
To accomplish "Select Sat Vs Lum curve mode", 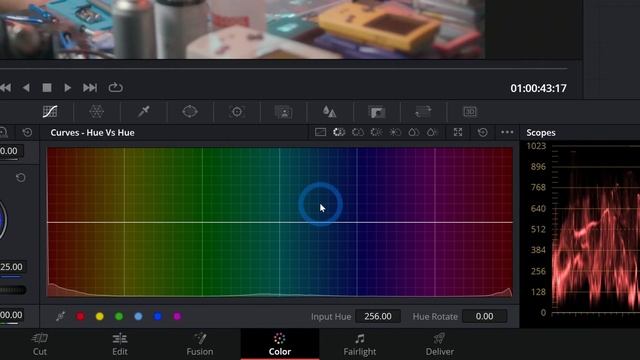I will pos(432,132).
